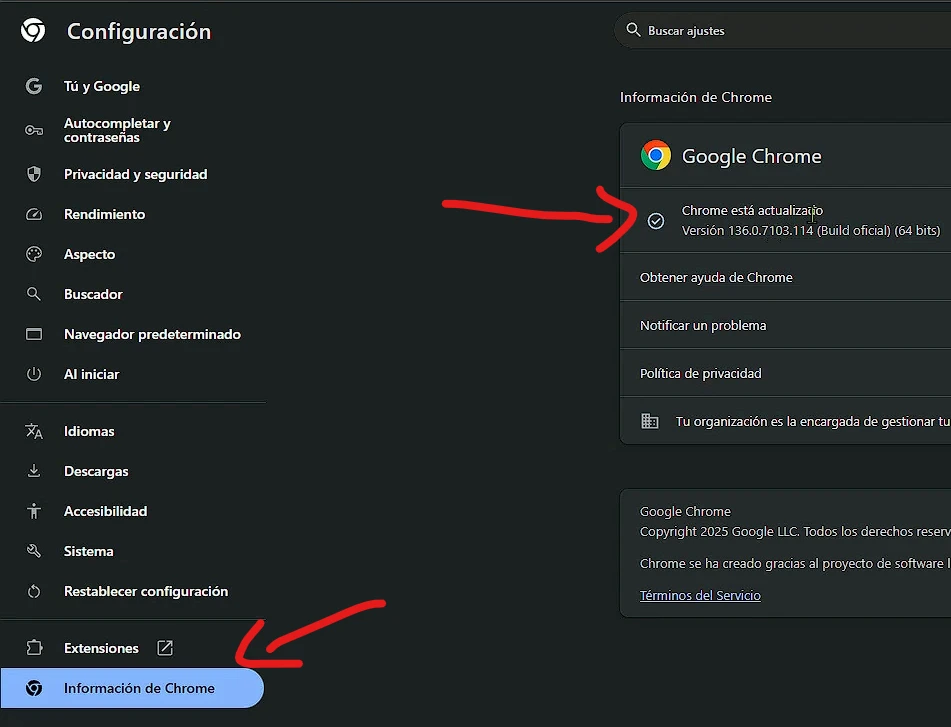The width and height of the screenshot is (951, 727).
Task: Click the external-link icon beside Extensiones
Action: pos(165,648)
